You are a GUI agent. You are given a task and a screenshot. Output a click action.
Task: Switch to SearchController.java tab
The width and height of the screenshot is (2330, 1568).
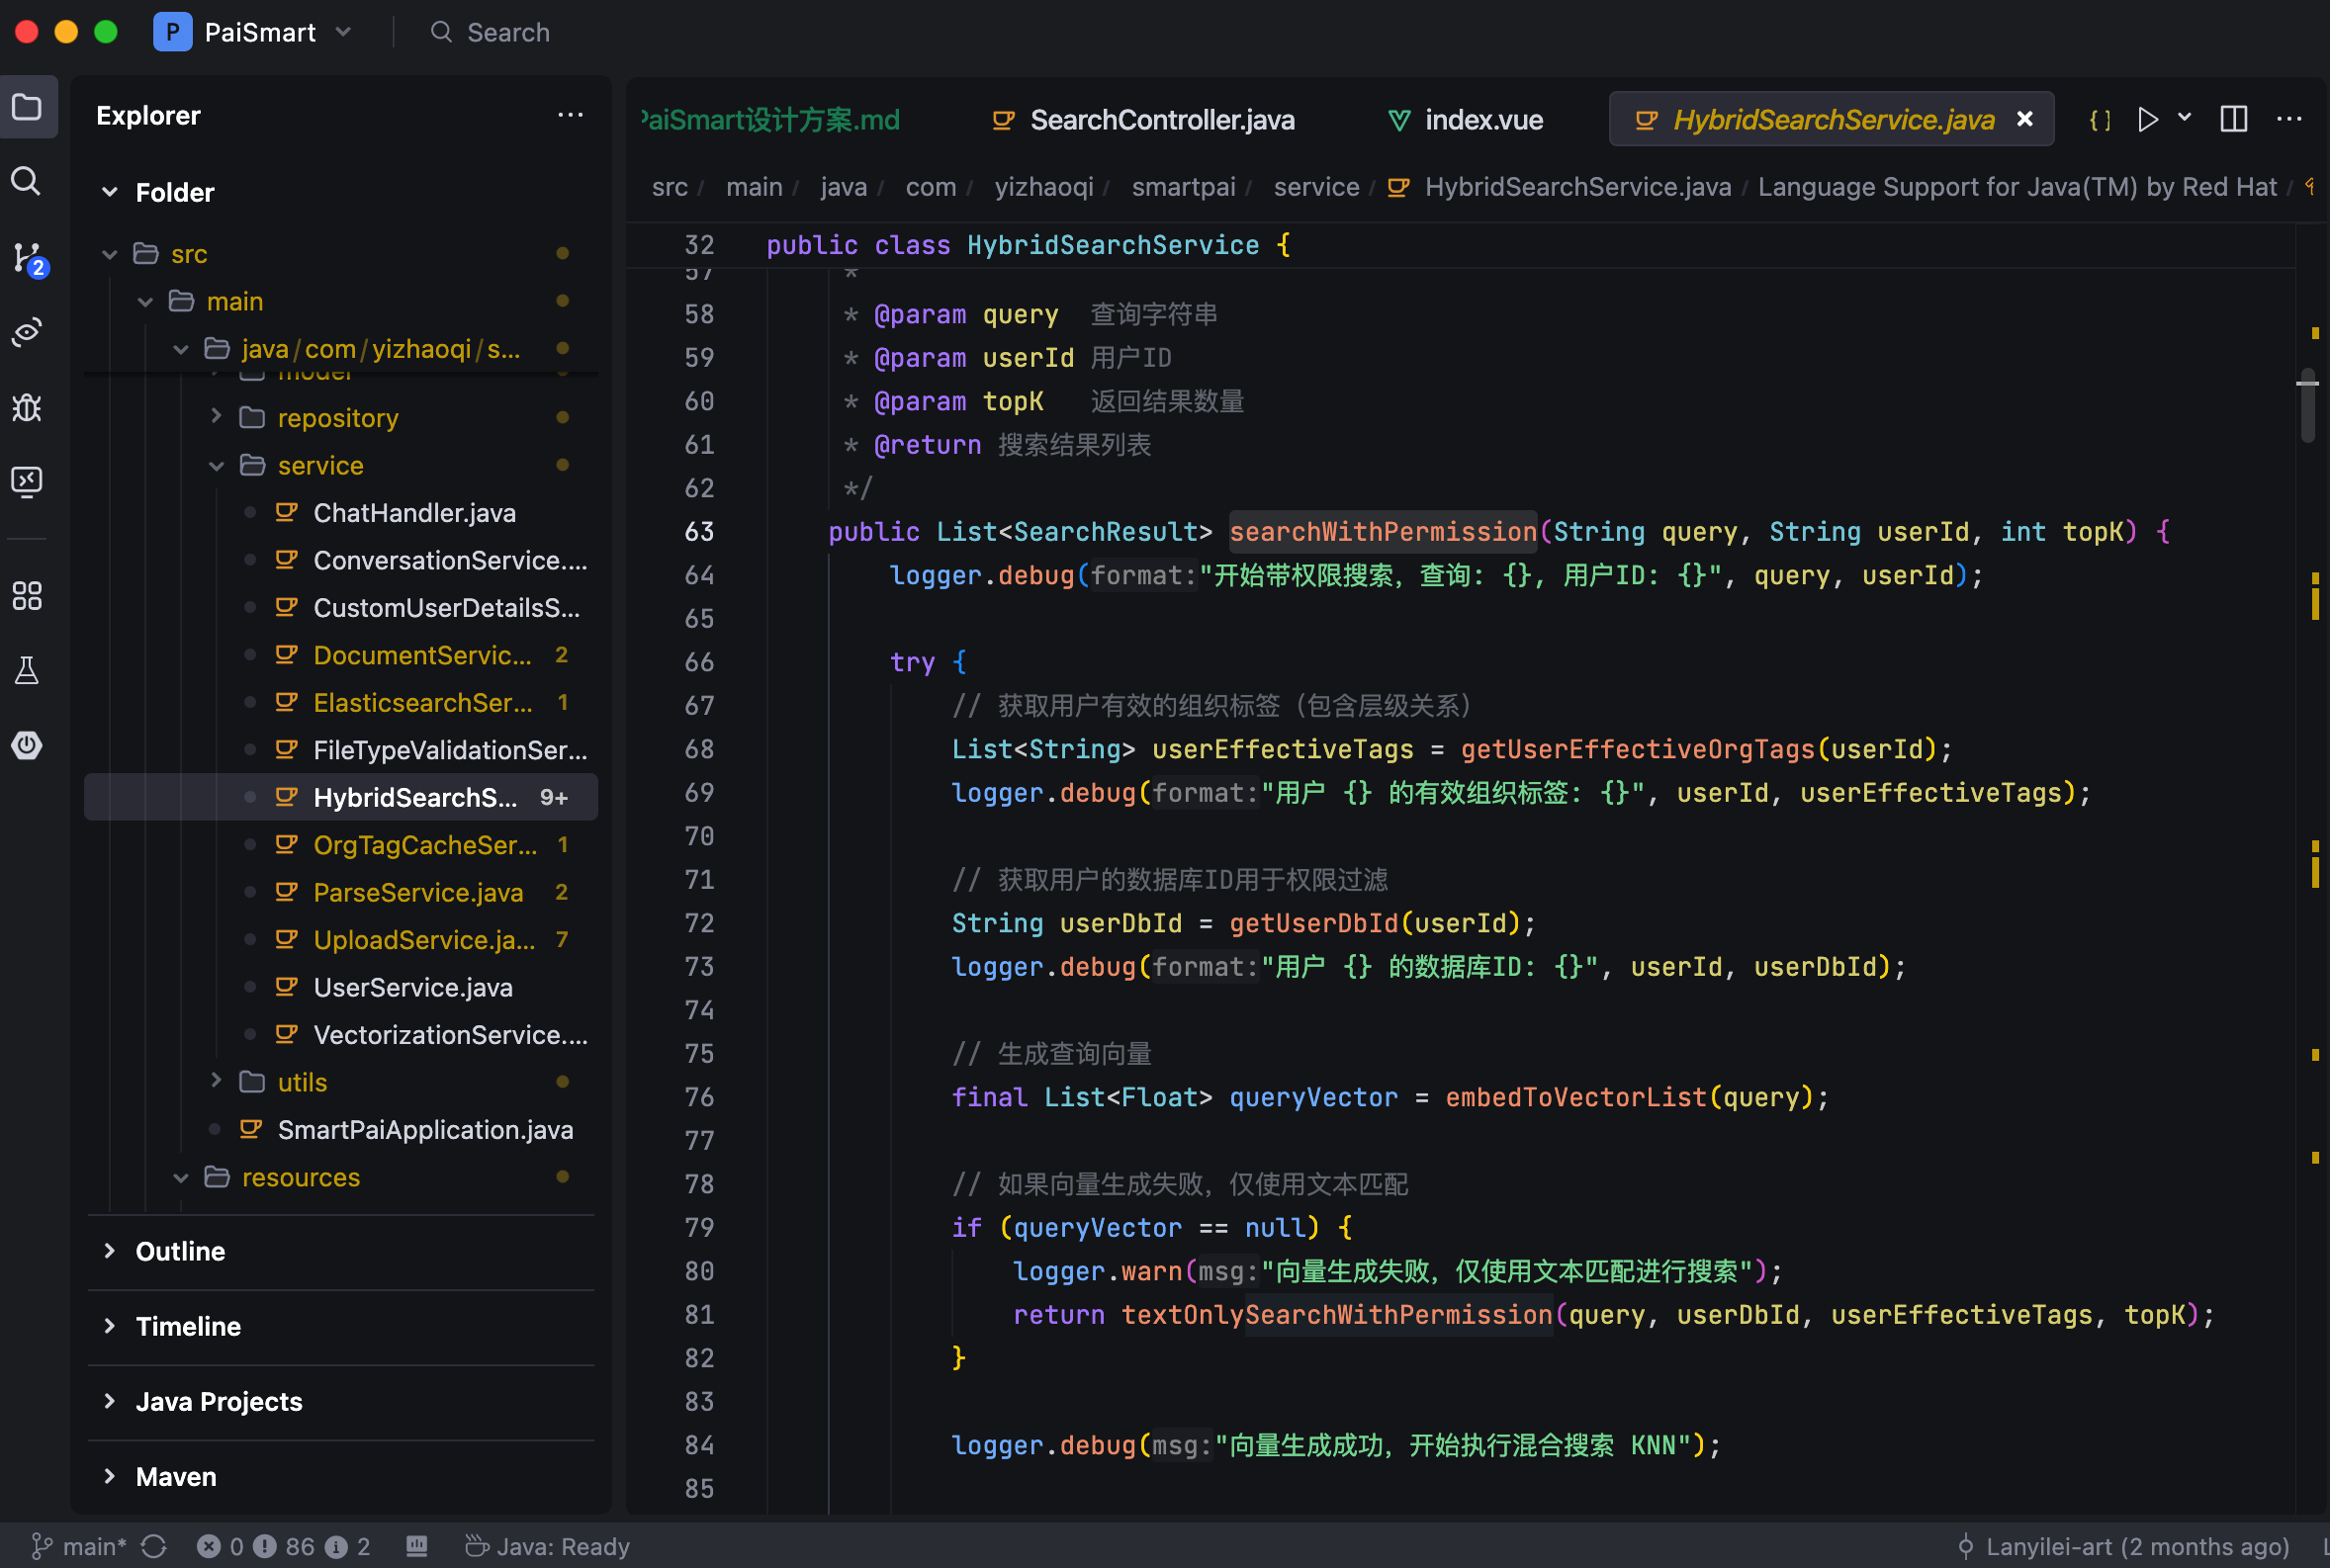pyautogui.click(x=1162, y=120)
